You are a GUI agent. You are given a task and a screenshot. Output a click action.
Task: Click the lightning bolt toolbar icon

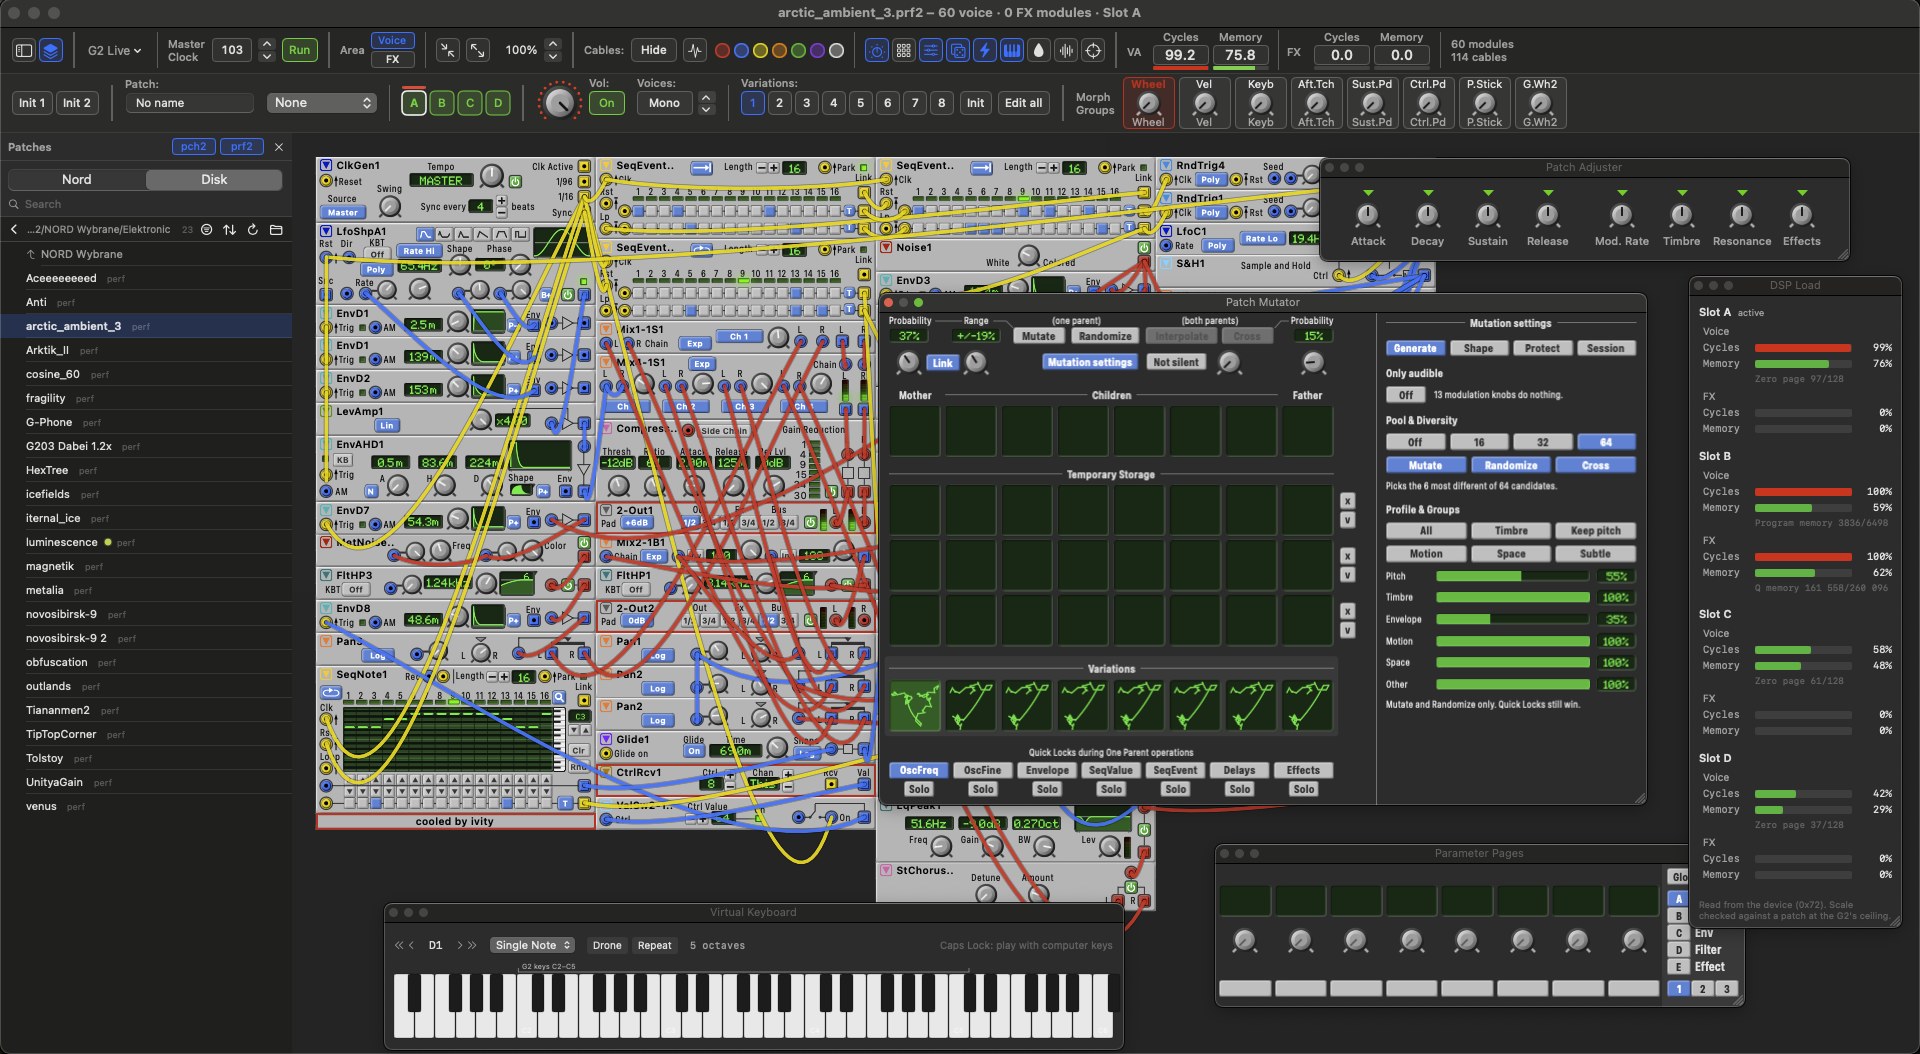click(985, 50)
